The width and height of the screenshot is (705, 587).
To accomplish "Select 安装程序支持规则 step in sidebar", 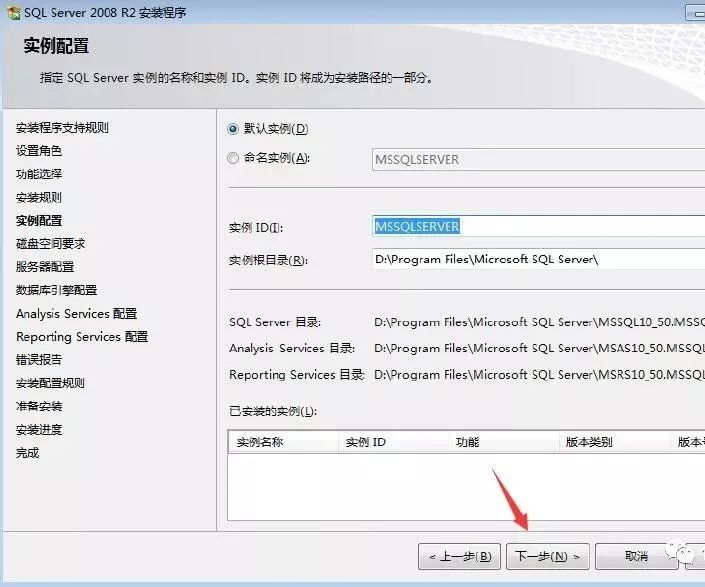I will point(62,128).
